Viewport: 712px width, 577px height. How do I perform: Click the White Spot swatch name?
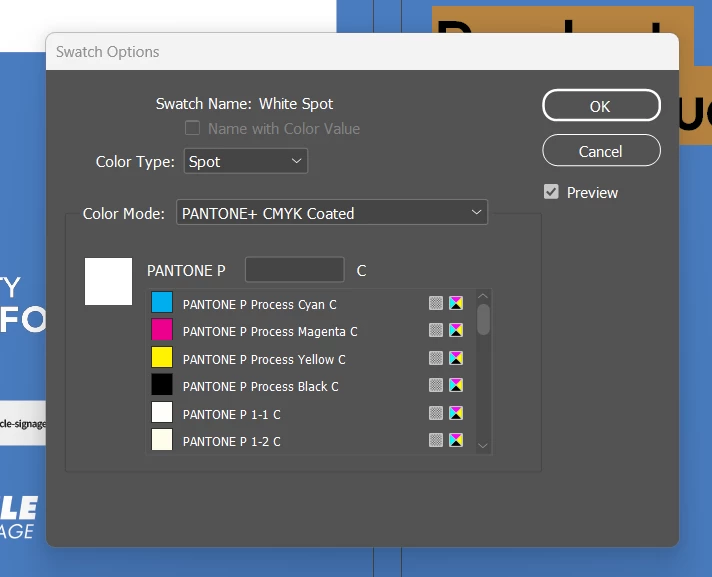(x=296, y=104)
